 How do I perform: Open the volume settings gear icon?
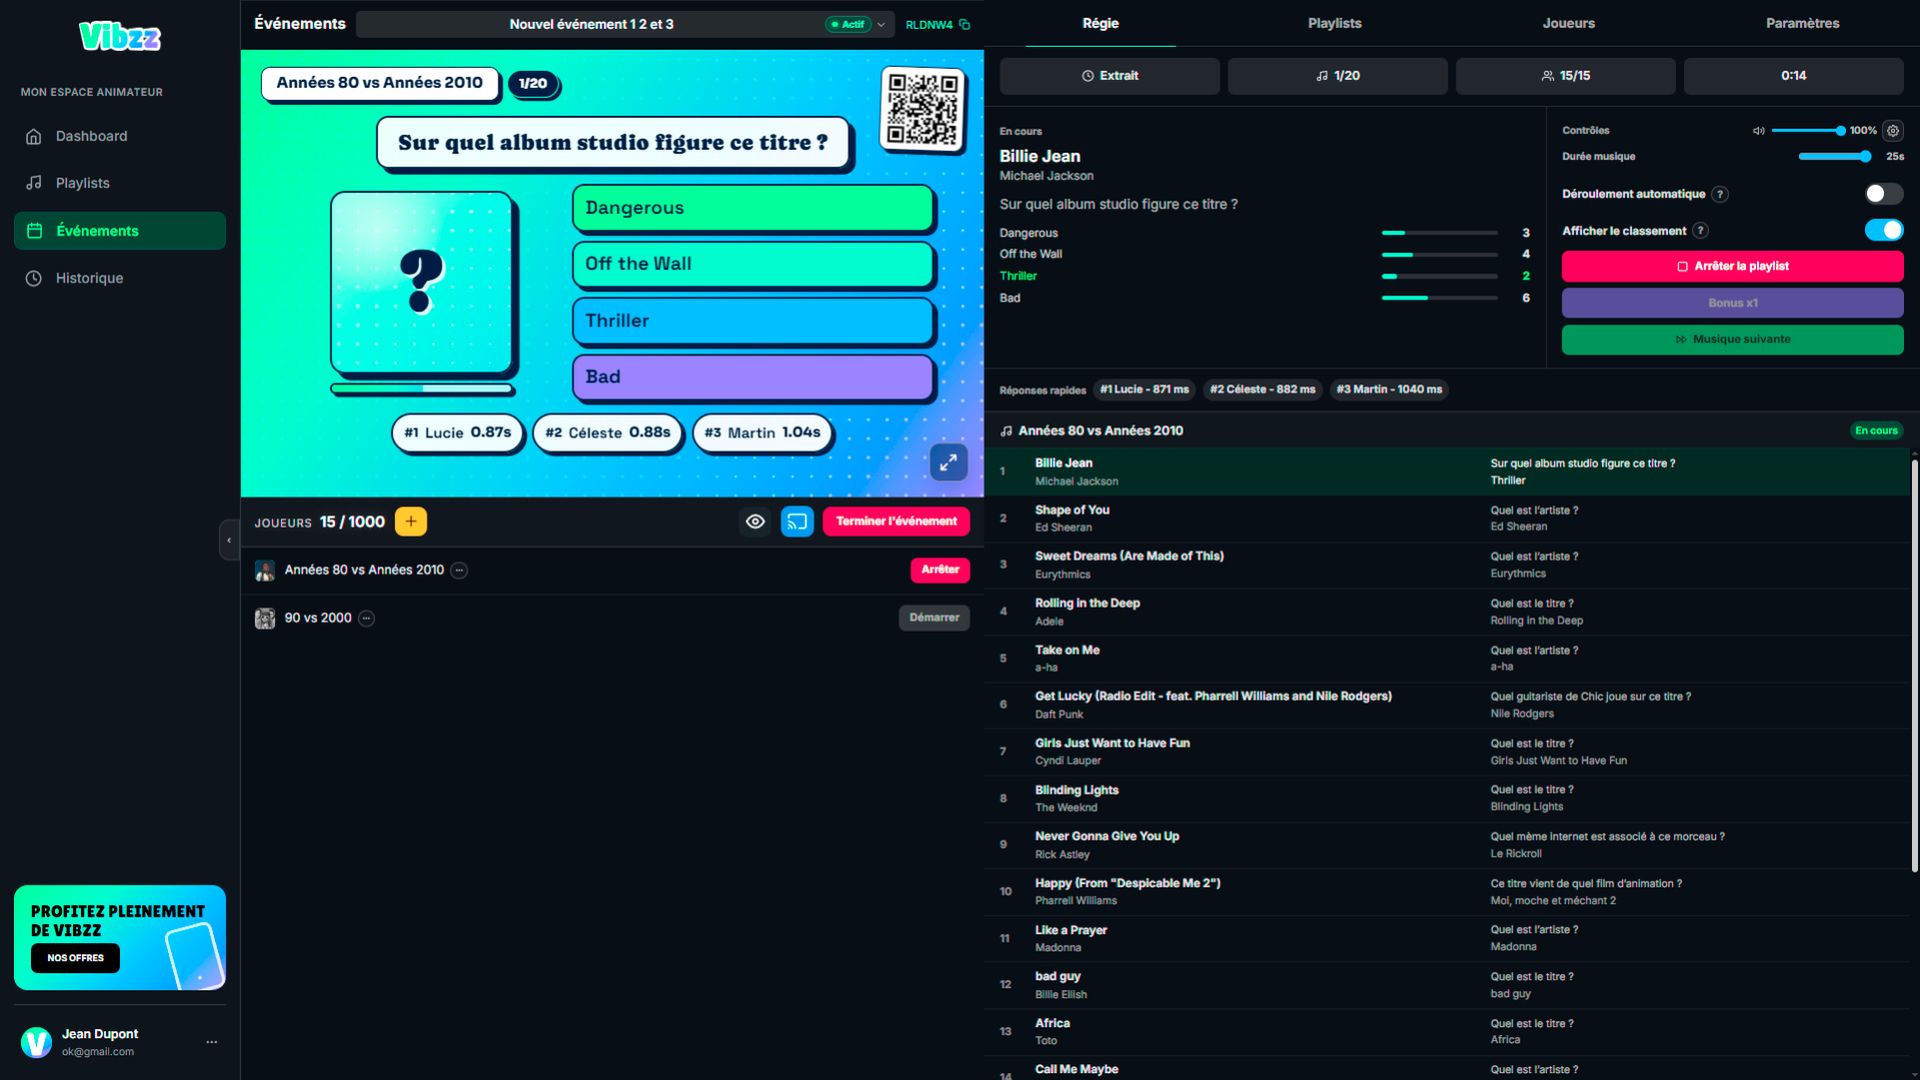click(x=1893, y=131)
